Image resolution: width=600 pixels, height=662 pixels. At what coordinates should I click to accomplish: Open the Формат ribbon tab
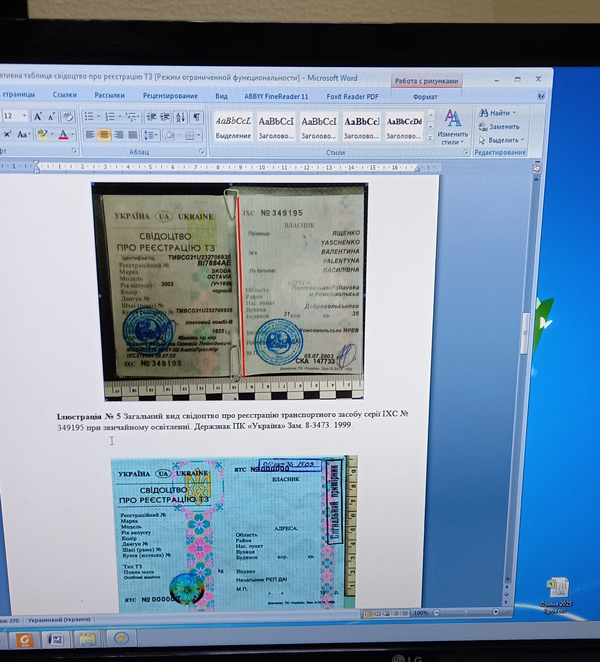point(425,97)
